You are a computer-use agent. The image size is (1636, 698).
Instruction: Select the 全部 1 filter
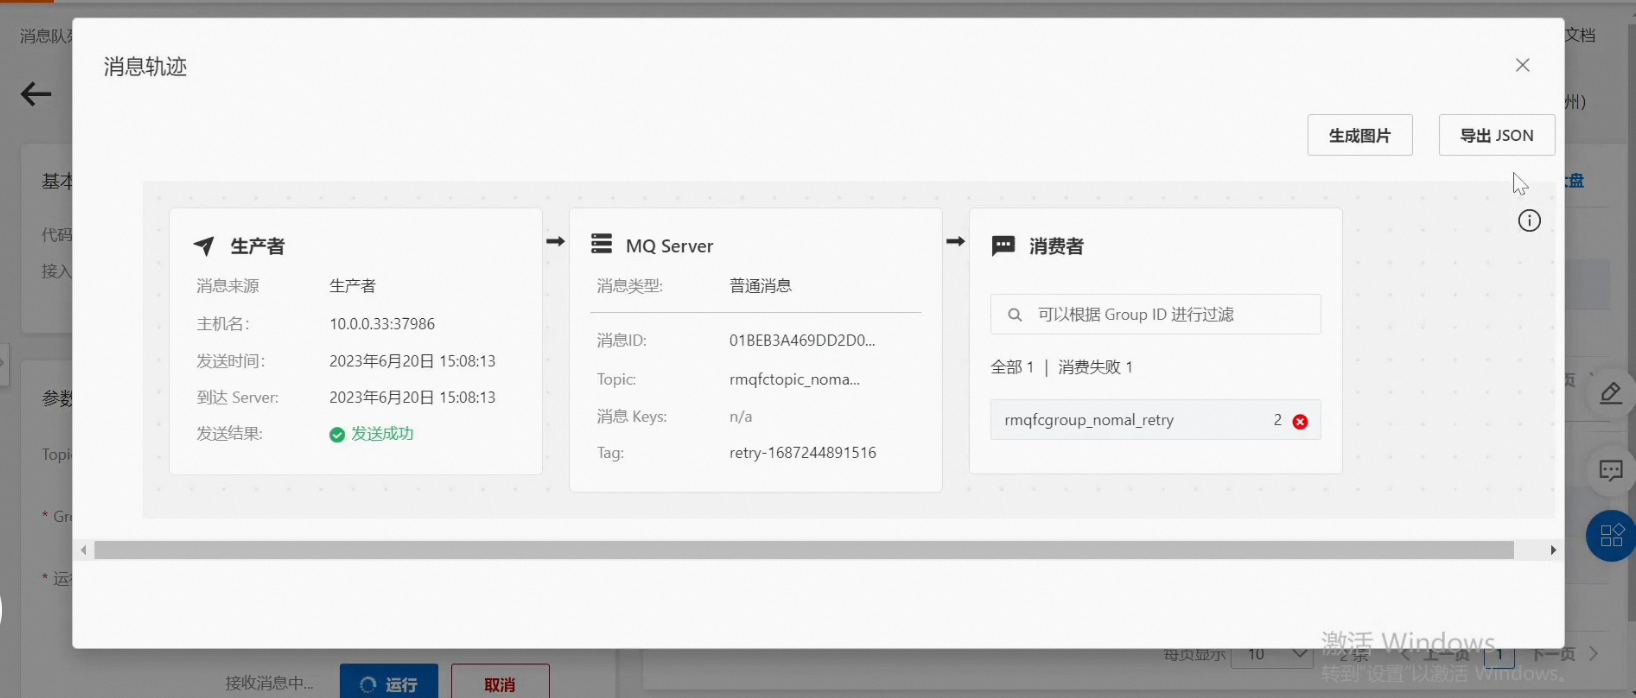[x=1012, y=367]
